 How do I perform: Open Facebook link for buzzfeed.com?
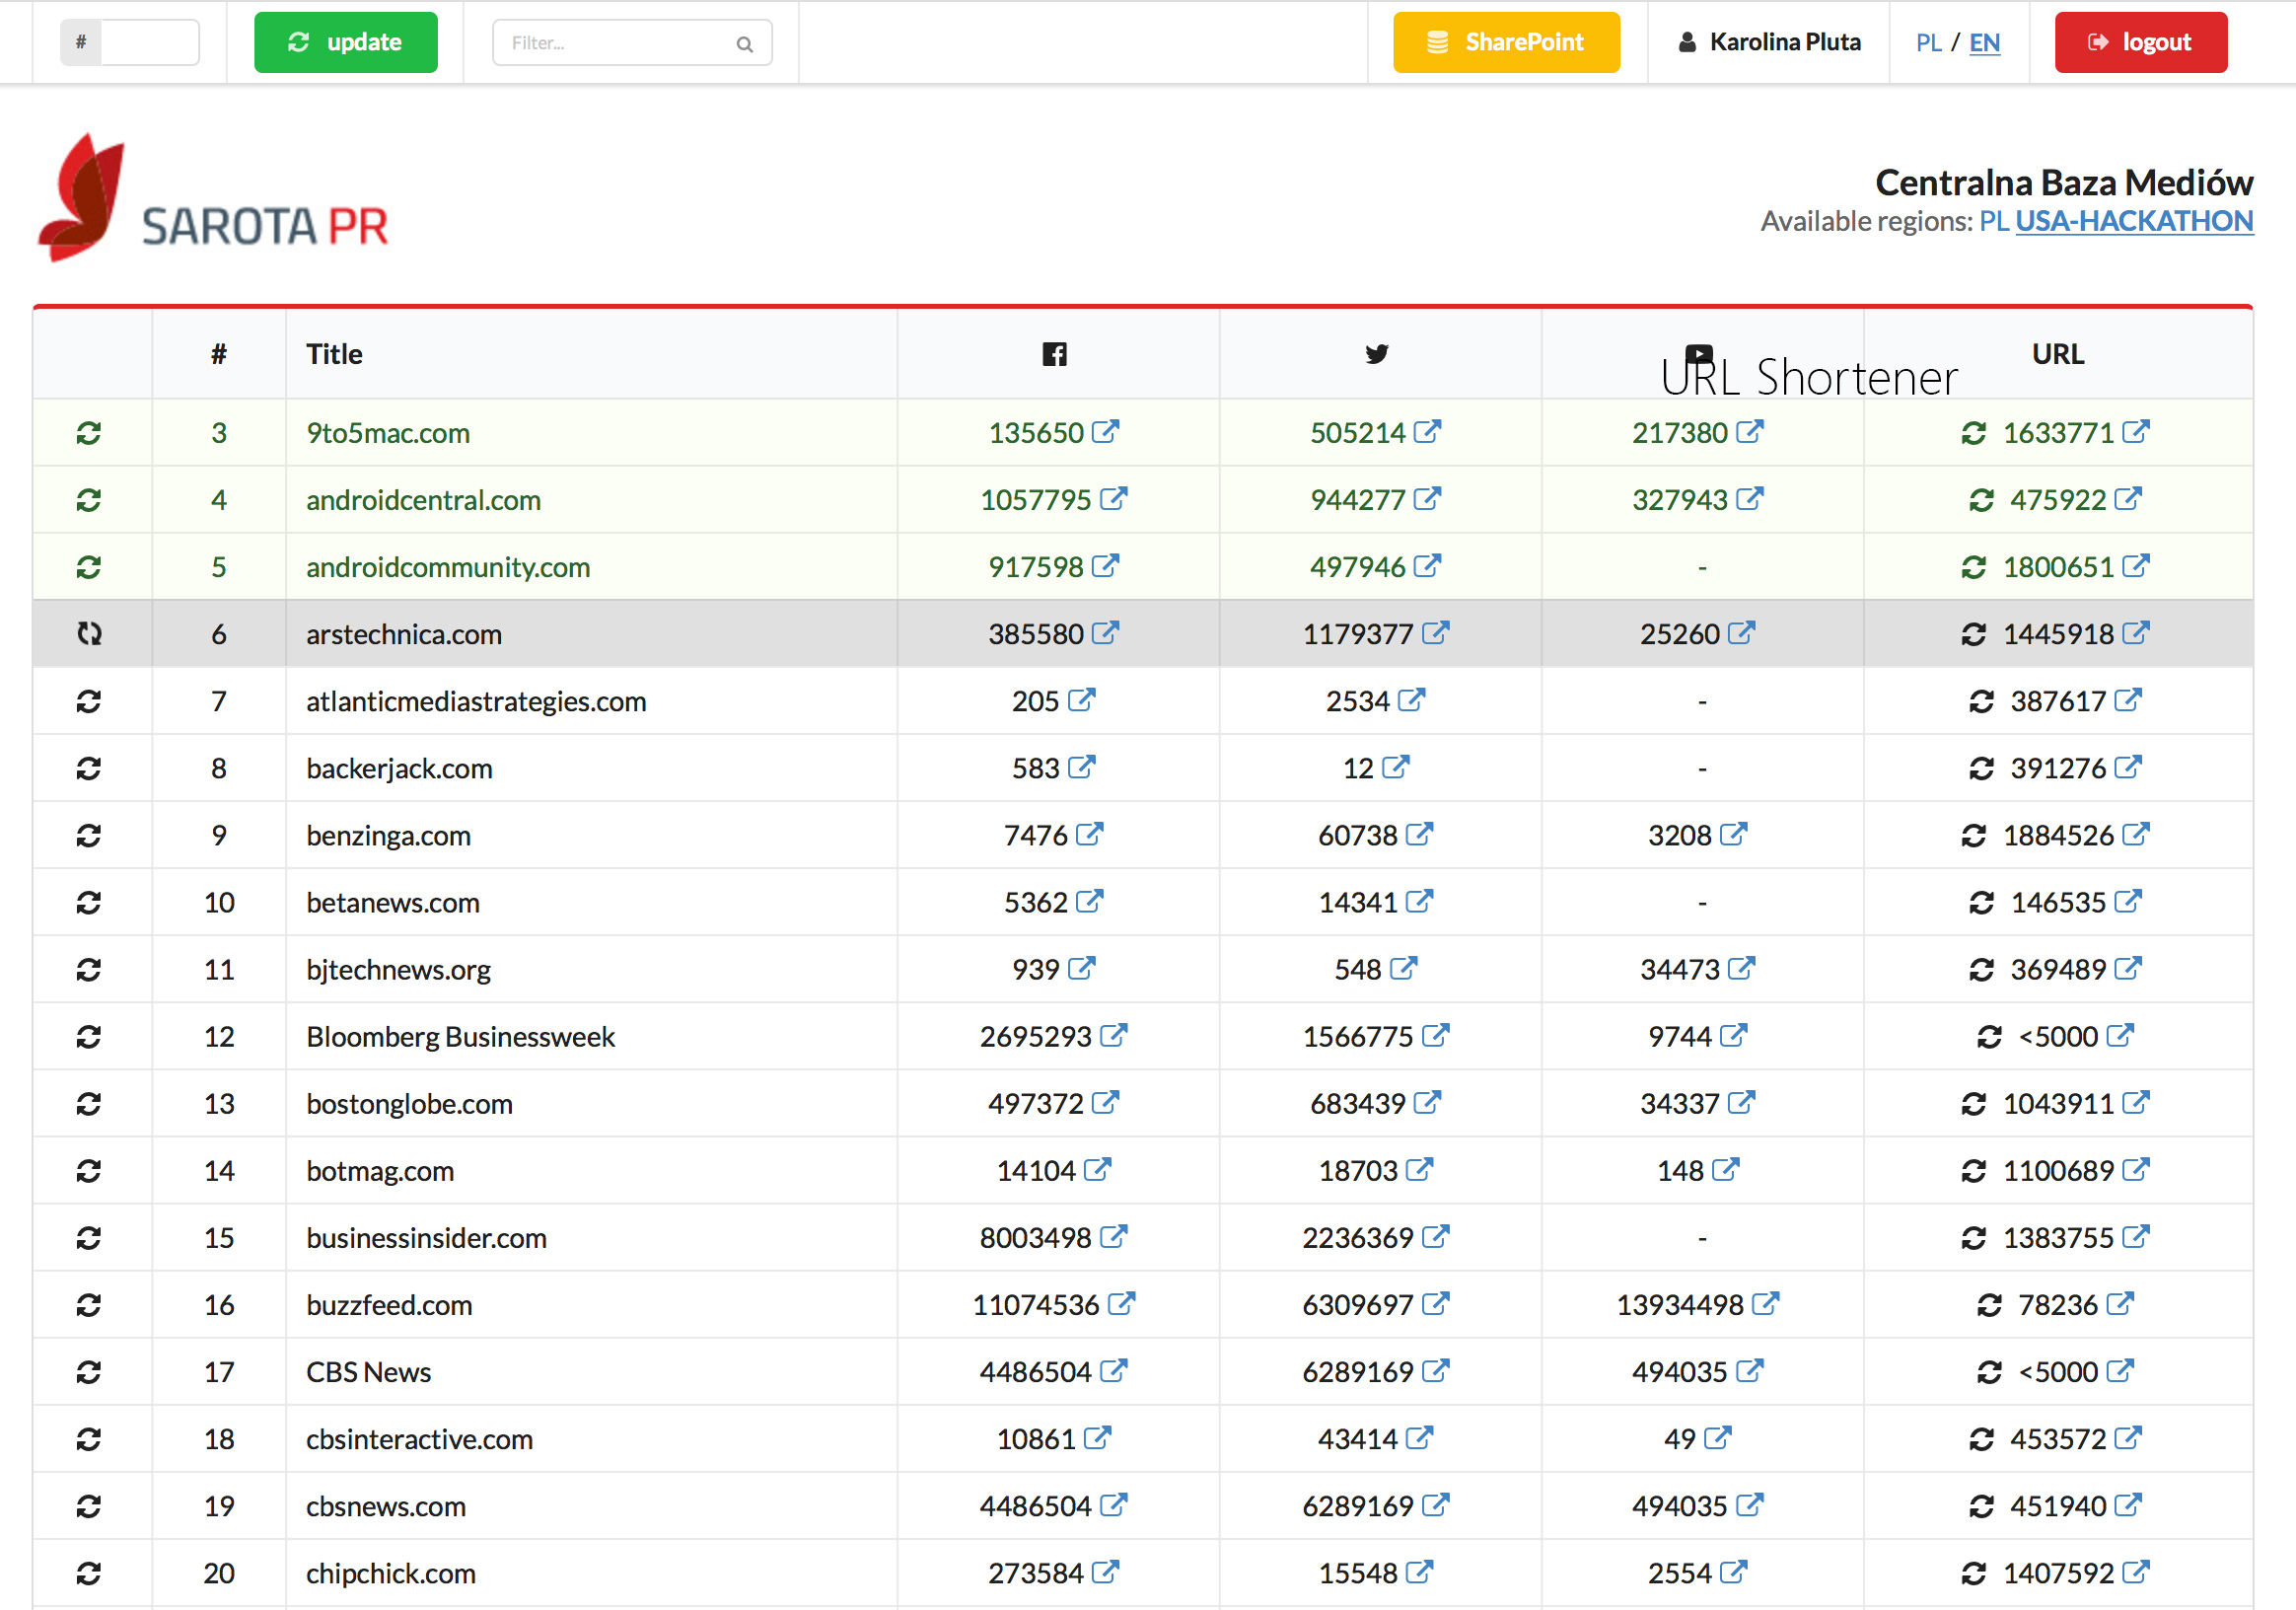click(1121, 1304)
